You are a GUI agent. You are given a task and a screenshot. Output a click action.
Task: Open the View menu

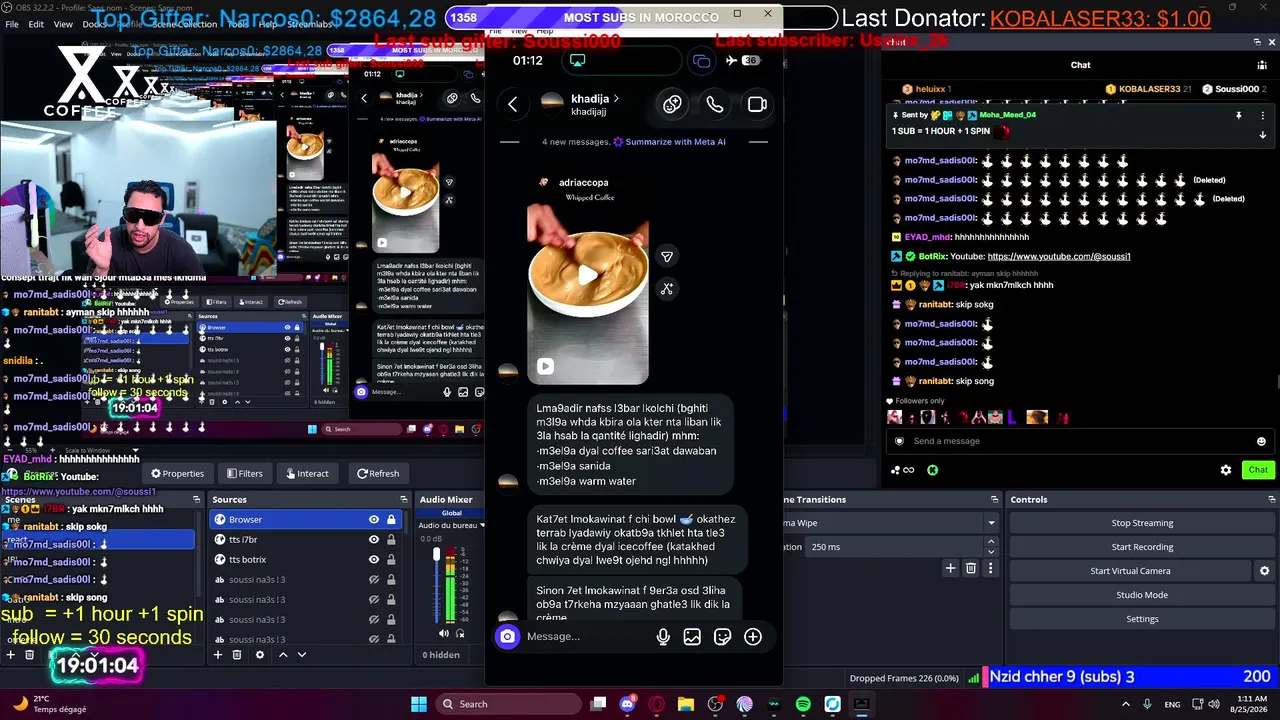point(63,24)
